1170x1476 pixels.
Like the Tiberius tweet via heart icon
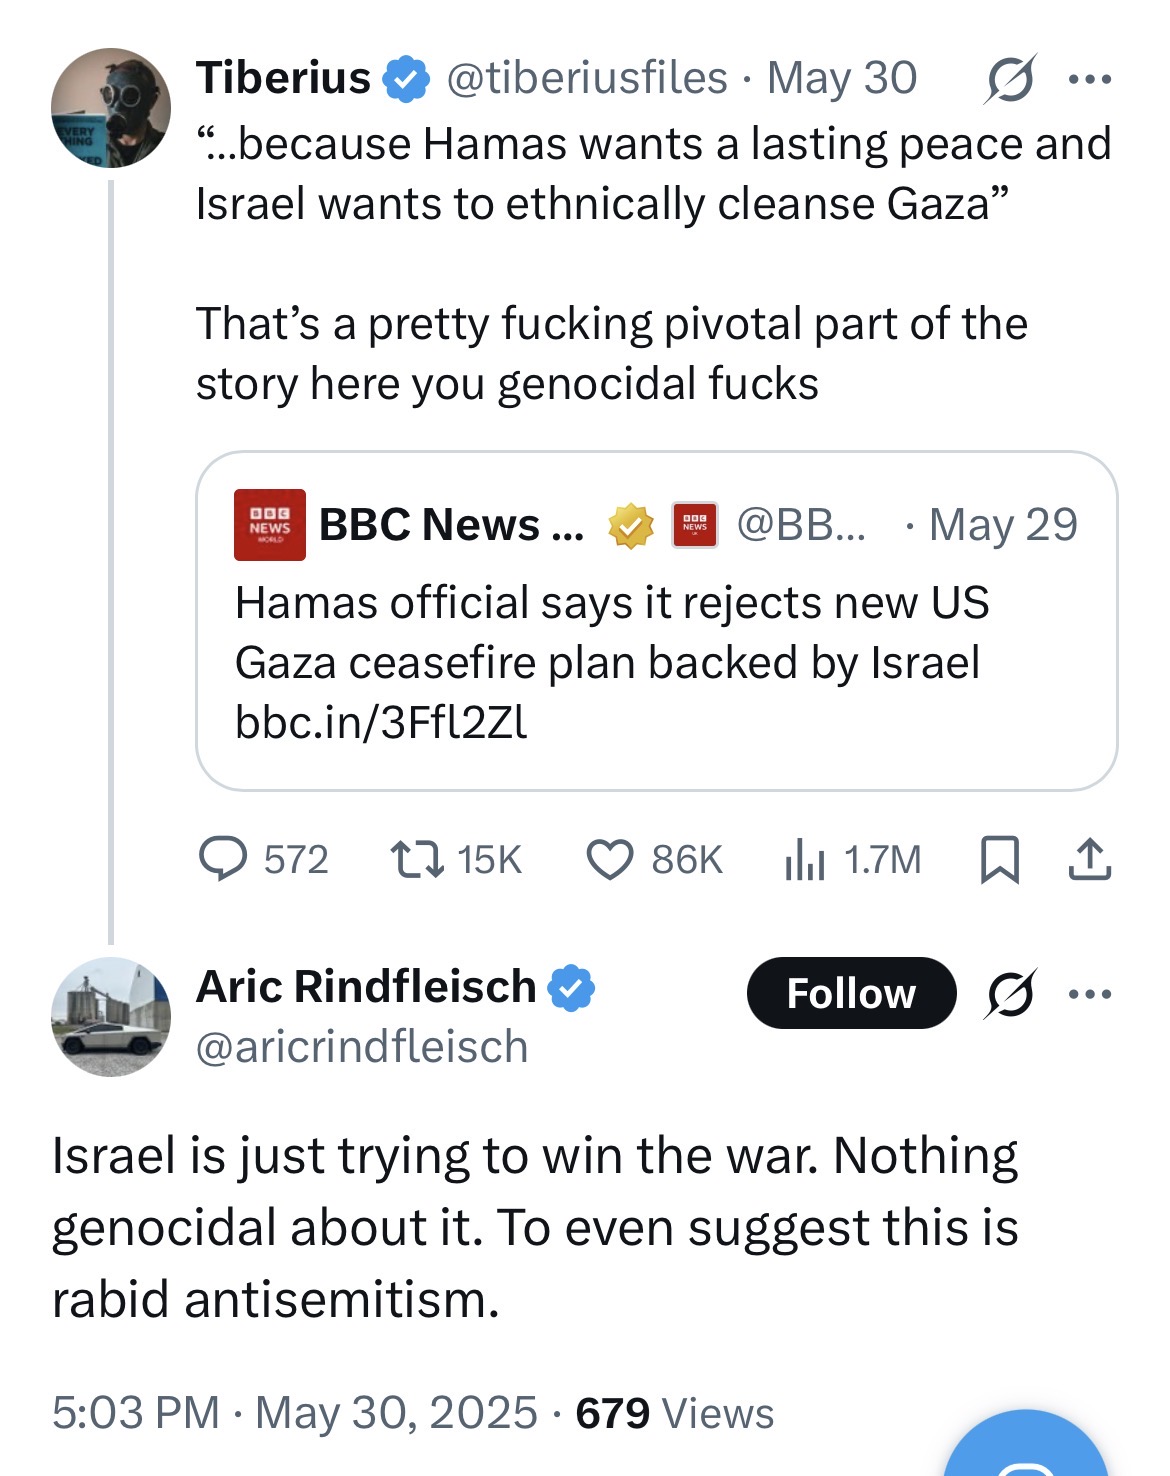pyautogui.click(x=609, y=860)
